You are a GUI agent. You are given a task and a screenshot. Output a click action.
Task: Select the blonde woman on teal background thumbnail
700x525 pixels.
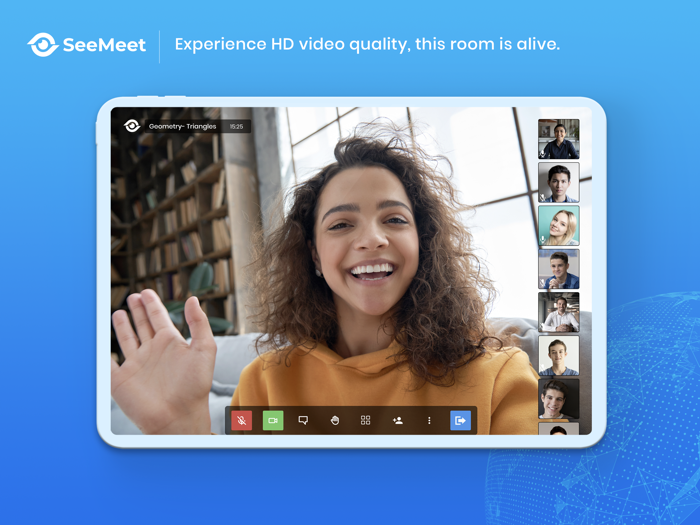click(x=558, y=225)
